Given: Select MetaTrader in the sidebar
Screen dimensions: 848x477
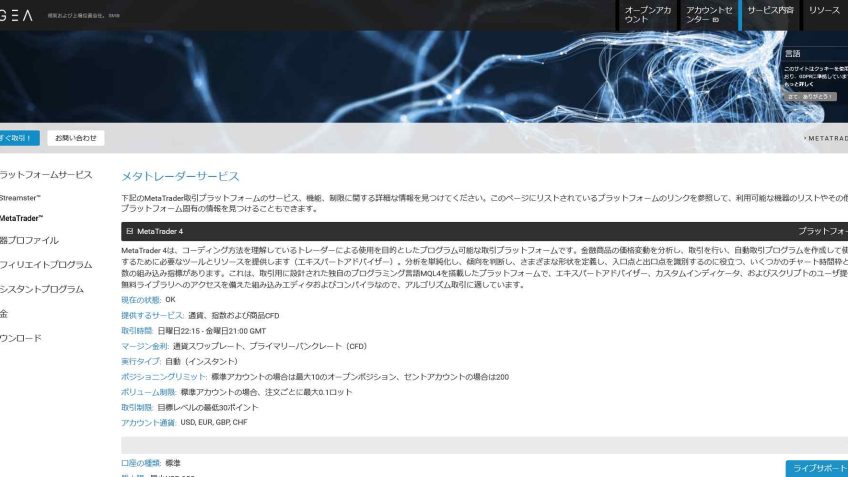Looking at the screenshot, I should click(x=22, y=218).
